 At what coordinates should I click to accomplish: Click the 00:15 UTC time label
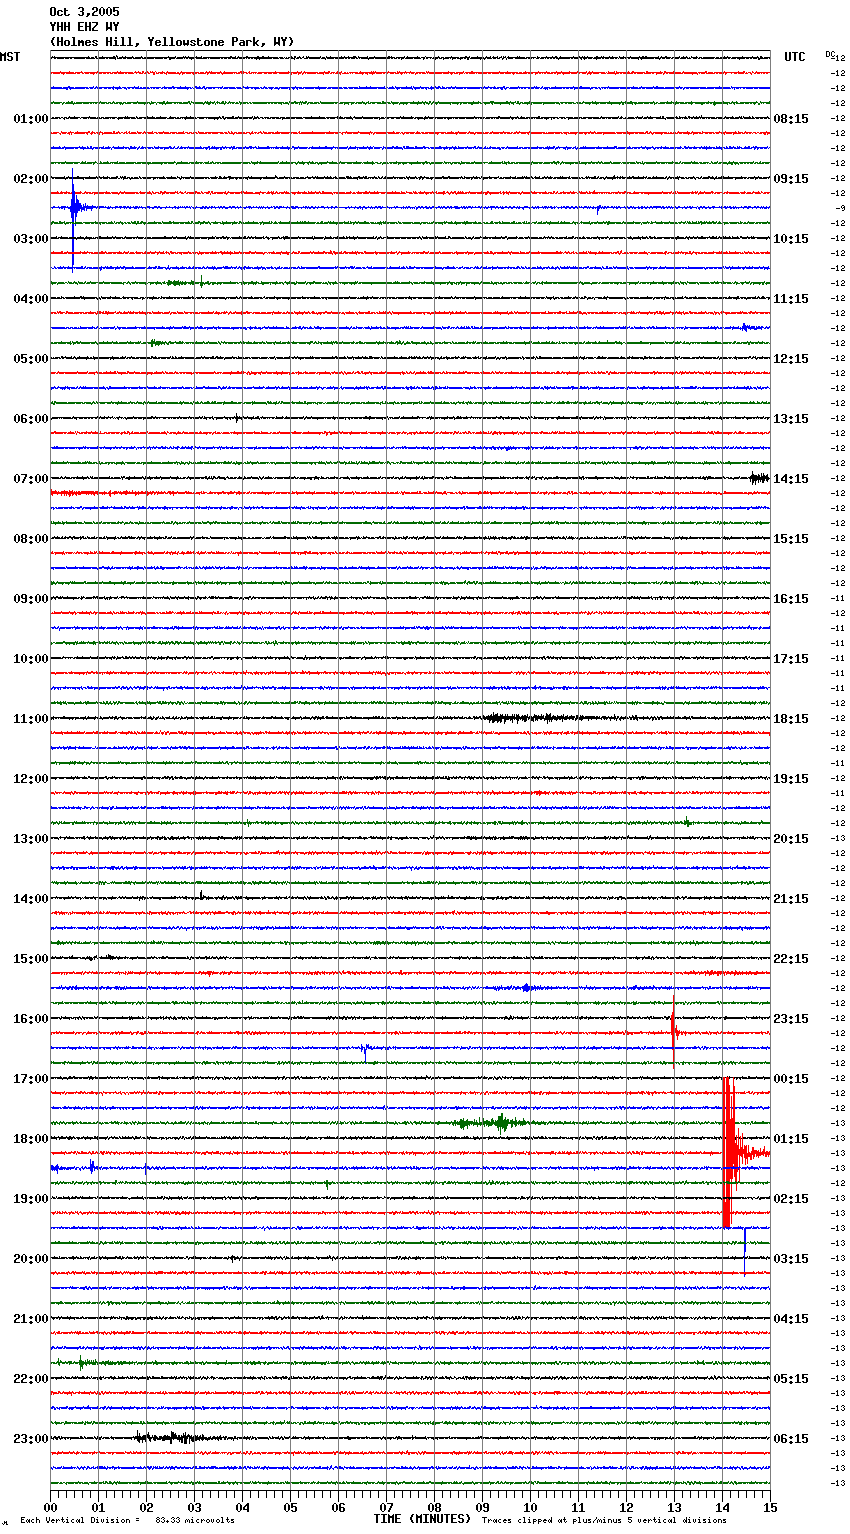point(791,1079)
